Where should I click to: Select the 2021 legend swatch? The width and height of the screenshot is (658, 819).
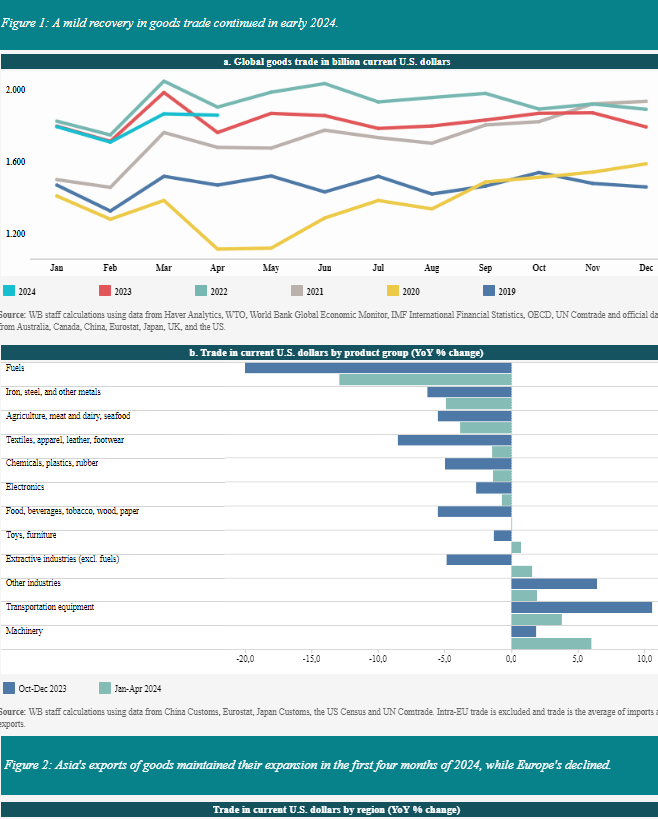click(296, 291)
